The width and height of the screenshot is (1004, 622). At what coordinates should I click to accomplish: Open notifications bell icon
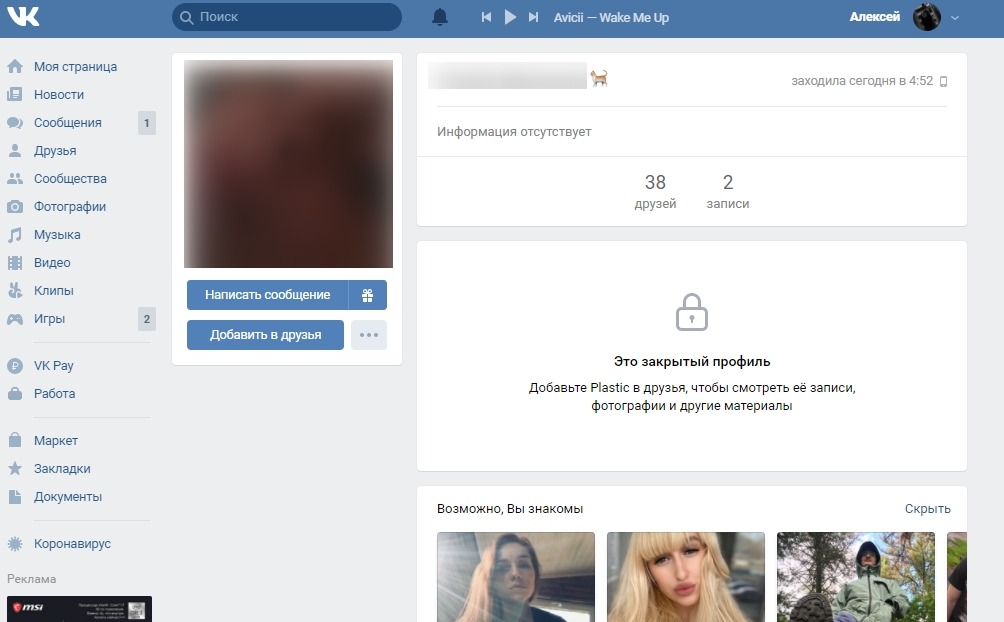(x=440, y=17)
